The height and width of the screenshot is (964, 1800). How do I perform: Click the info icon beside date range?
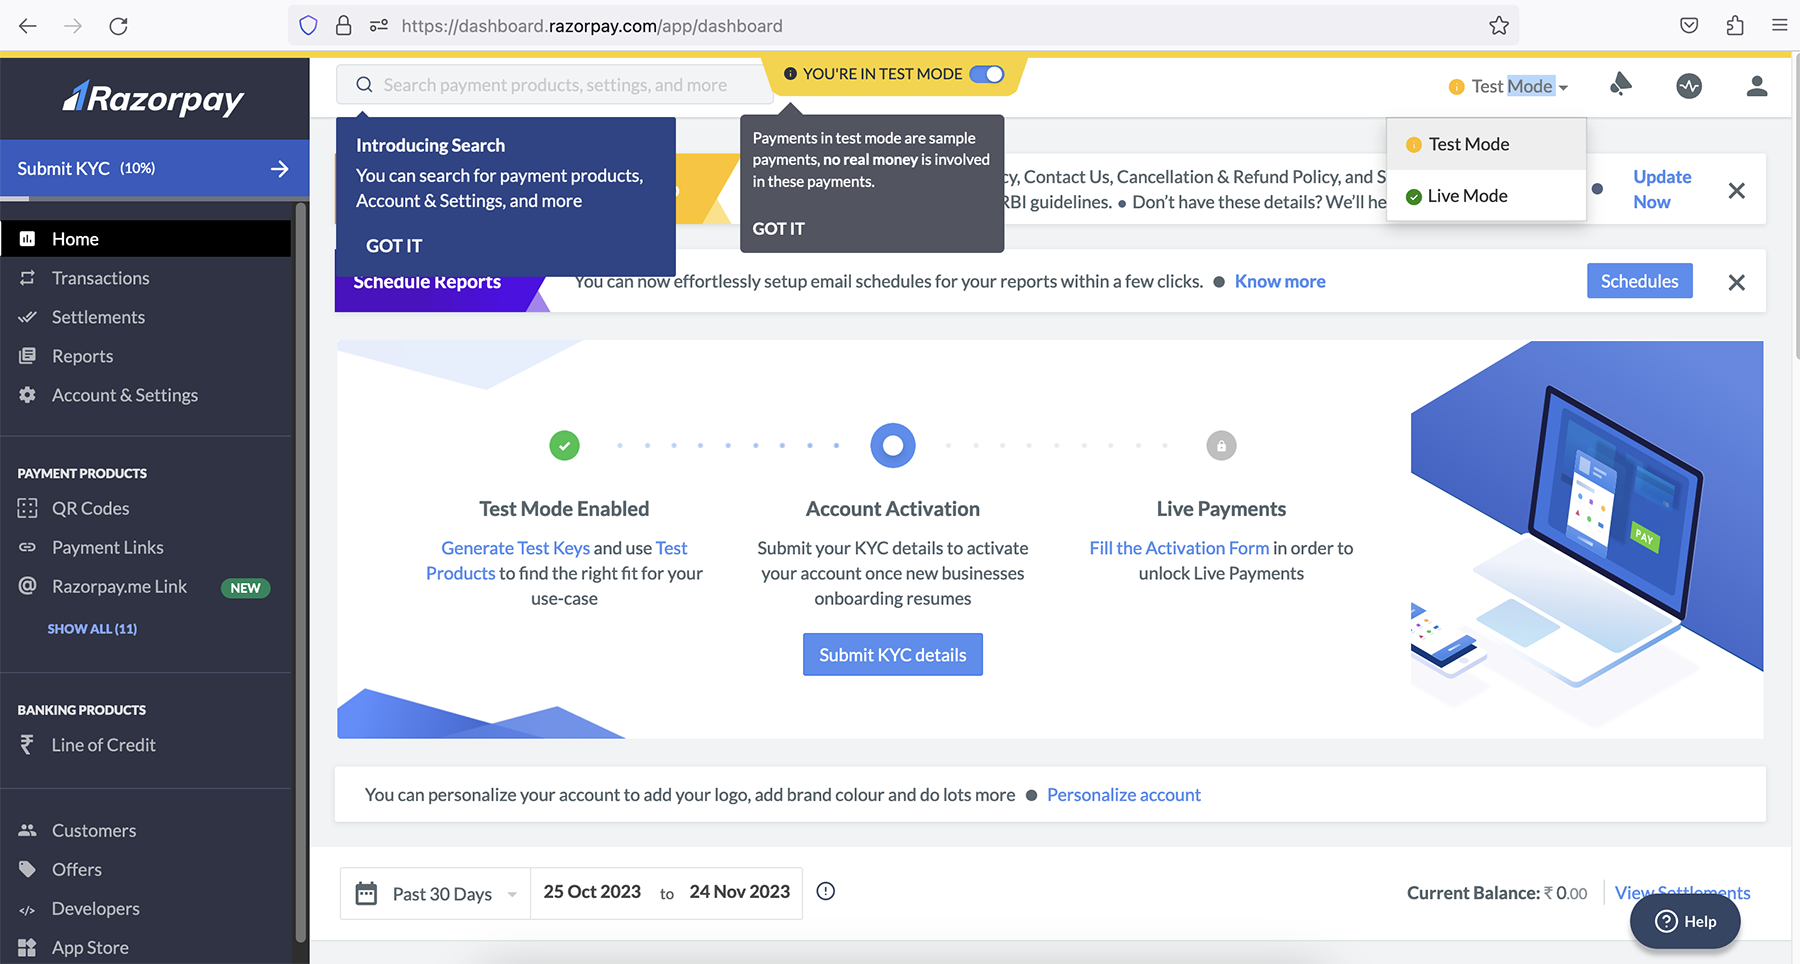(x=825, y=891)
